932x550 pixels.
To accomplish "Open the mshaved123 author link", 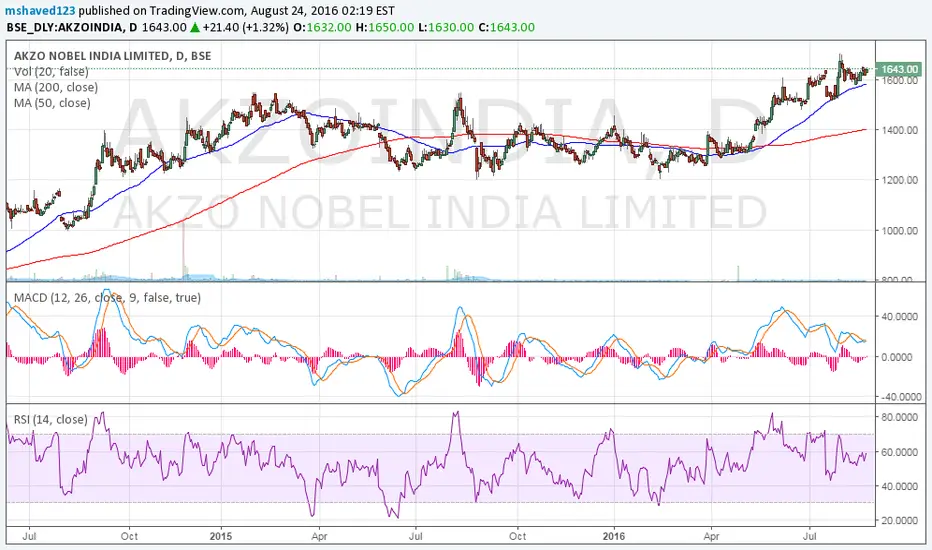I will coord(40,11).
